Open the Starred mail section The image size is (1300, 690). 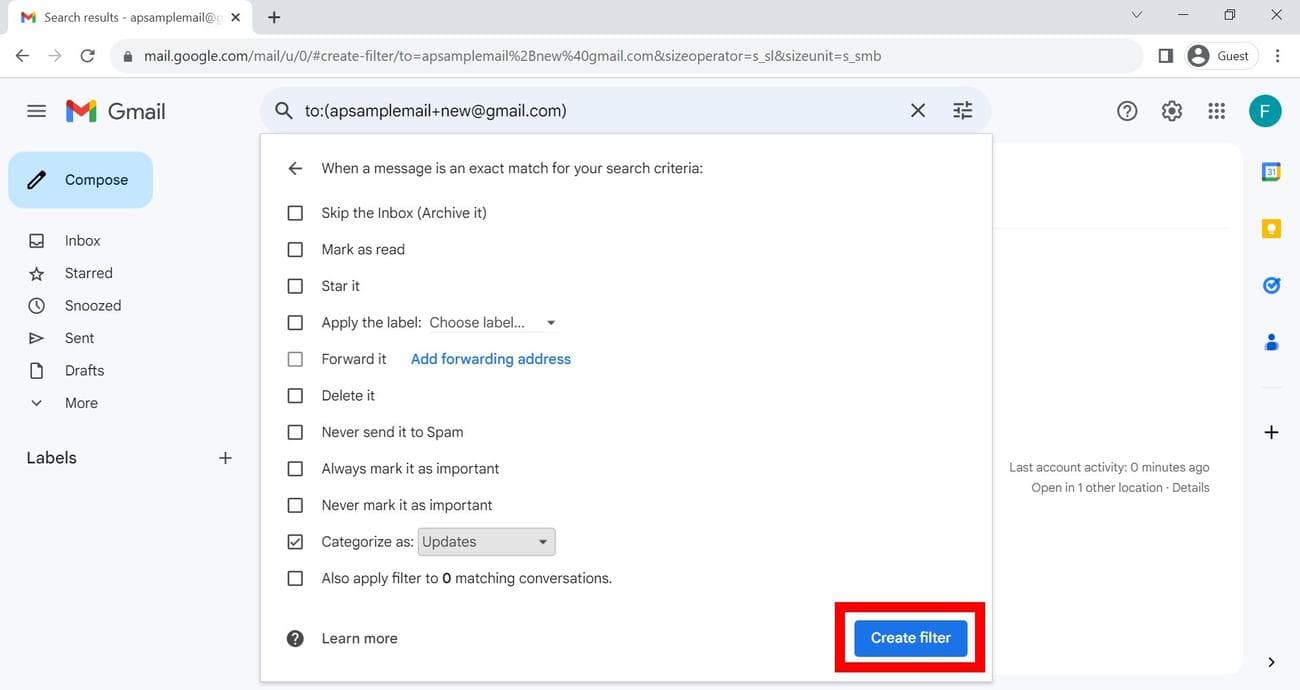point(88,272)
